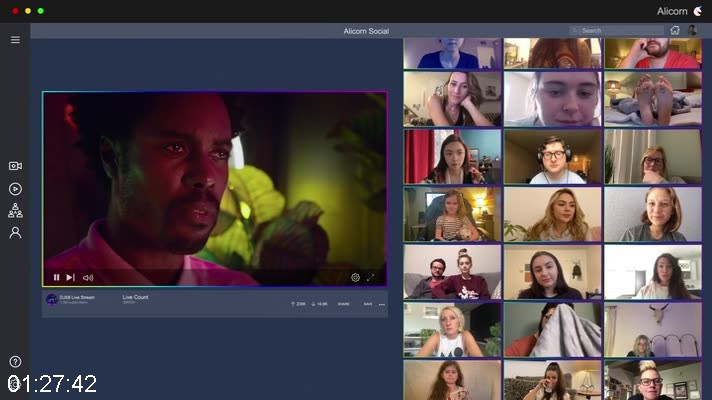Click the Alicorn Social title text

366,31
